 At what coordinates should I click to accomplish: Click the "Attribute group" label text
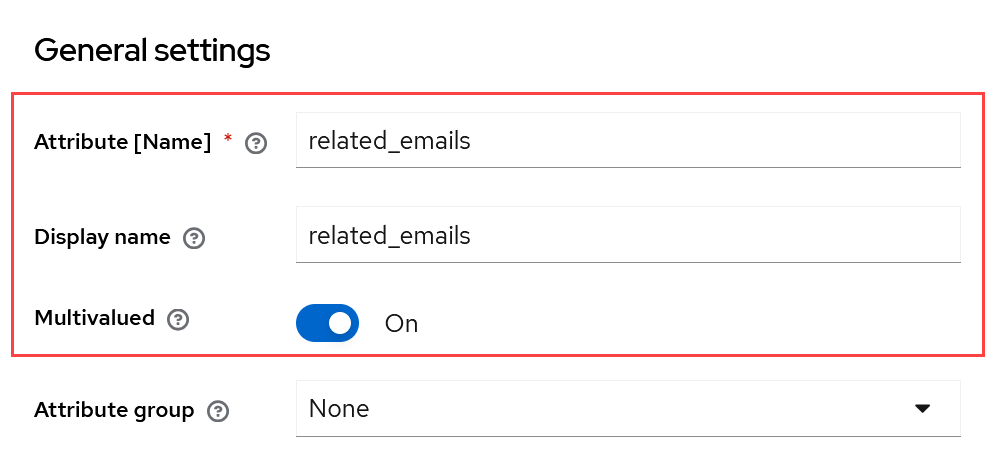114,410
